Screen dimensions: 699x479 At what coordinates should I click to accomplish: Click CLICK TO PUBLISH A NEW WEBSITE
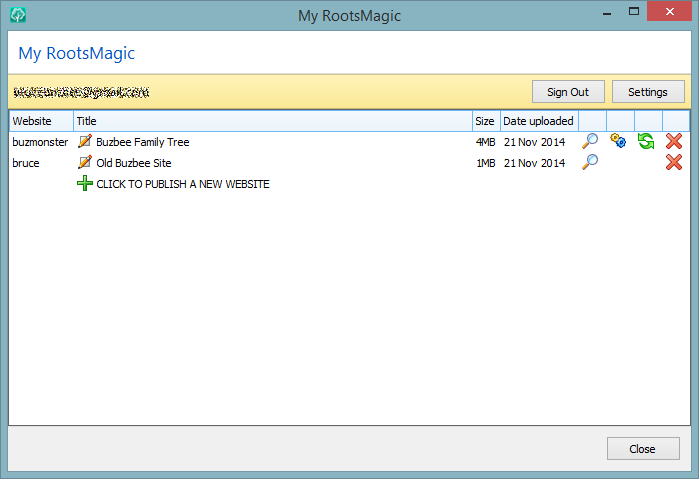[183, 184]
